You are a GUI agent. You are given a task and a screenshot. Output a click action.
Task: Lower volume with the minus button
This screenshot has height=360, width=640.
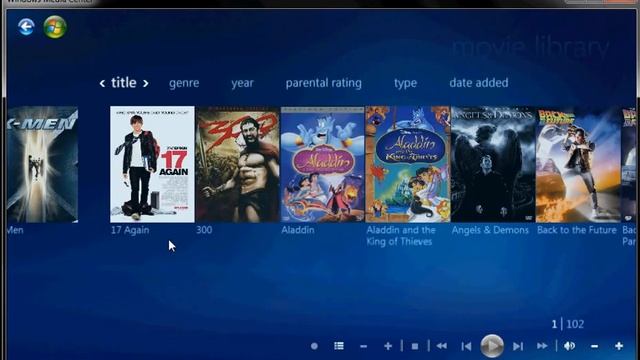(594, 347)
